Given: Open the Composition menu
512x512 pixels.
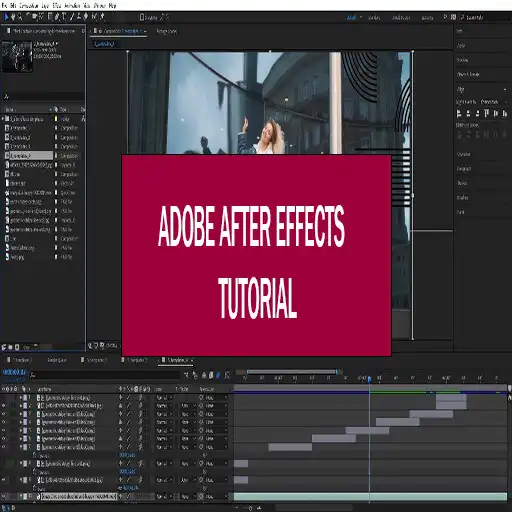Looking at the screenshot, I should pyautogui.click(x=28, y=6).
